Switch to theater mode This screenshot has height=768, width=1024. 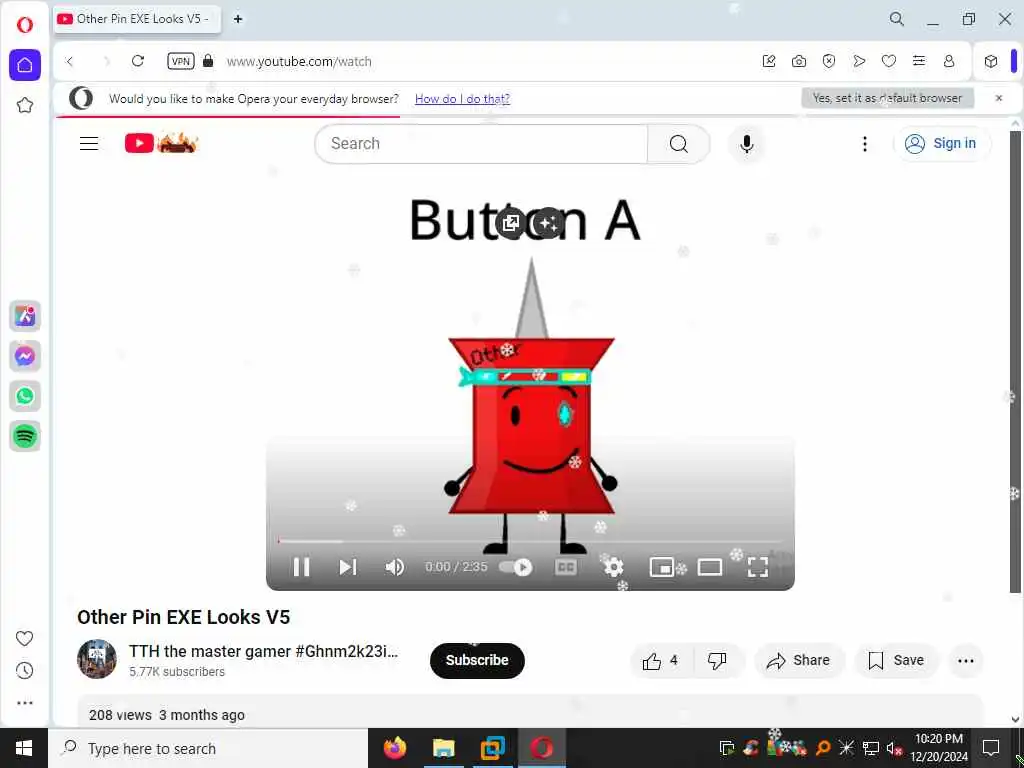pos(710,567)
